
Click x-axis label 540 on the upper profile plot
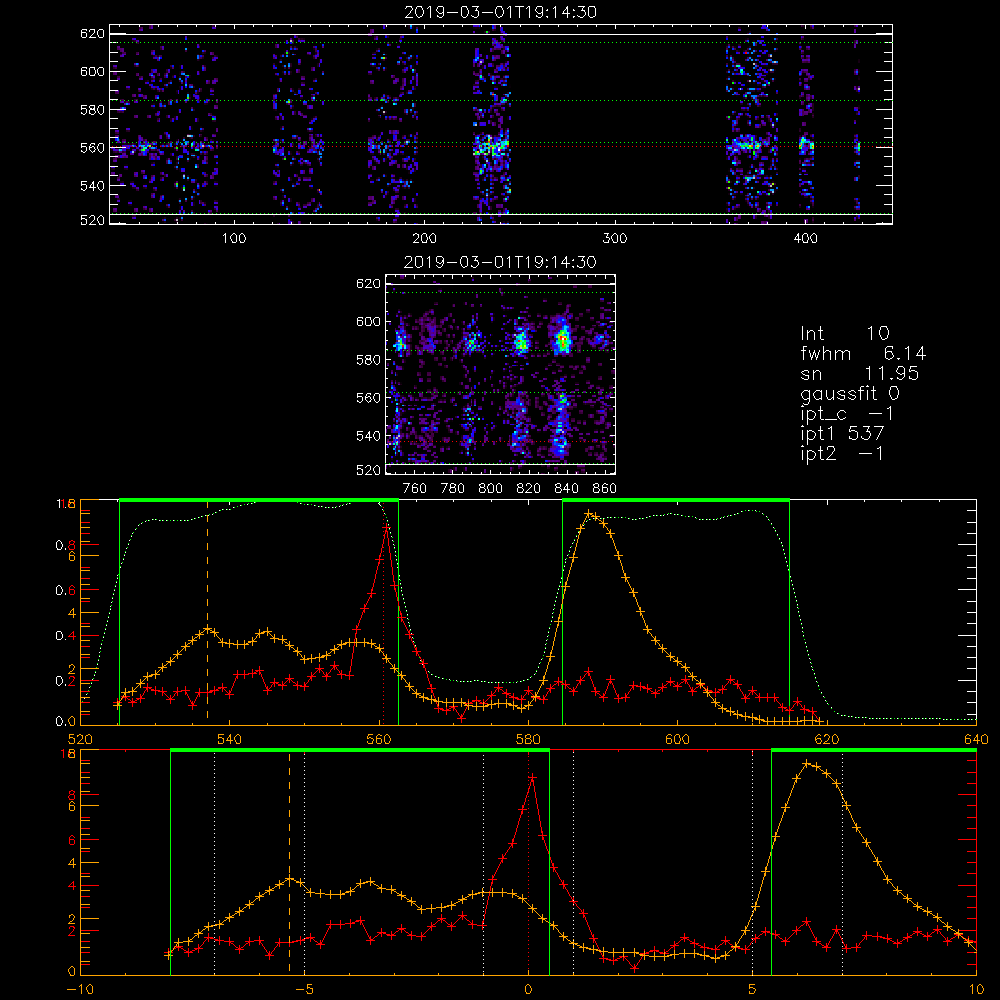click(230, 740)
